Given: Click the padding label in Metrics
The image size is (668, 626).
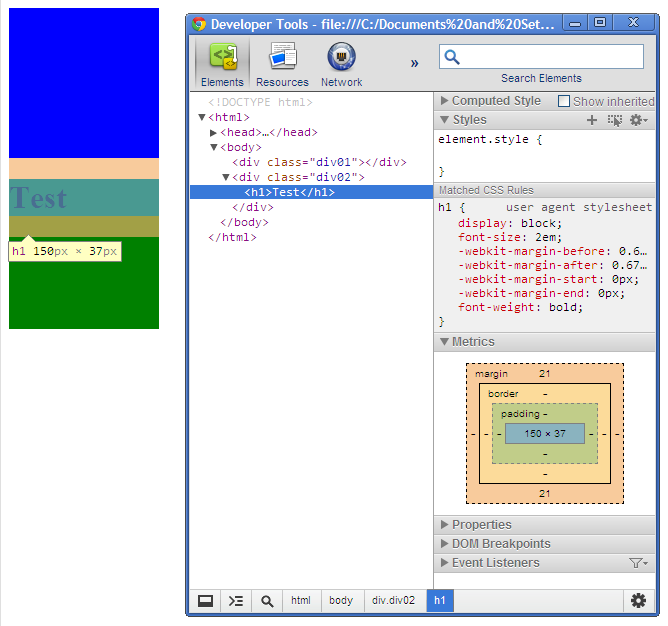Looking at the screenshot, I should [x=520, y=414].
